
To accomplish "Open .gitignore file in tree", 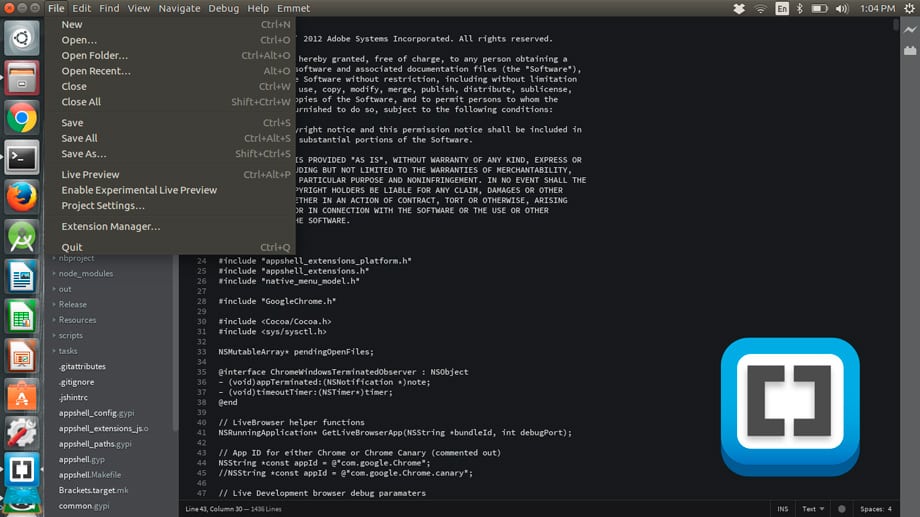I will pos(76,382).
